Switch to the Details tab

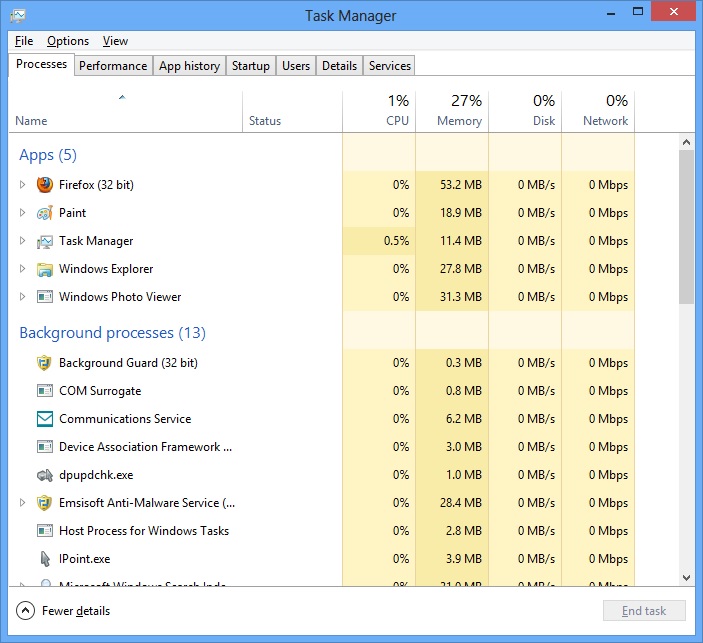[339, 66]
